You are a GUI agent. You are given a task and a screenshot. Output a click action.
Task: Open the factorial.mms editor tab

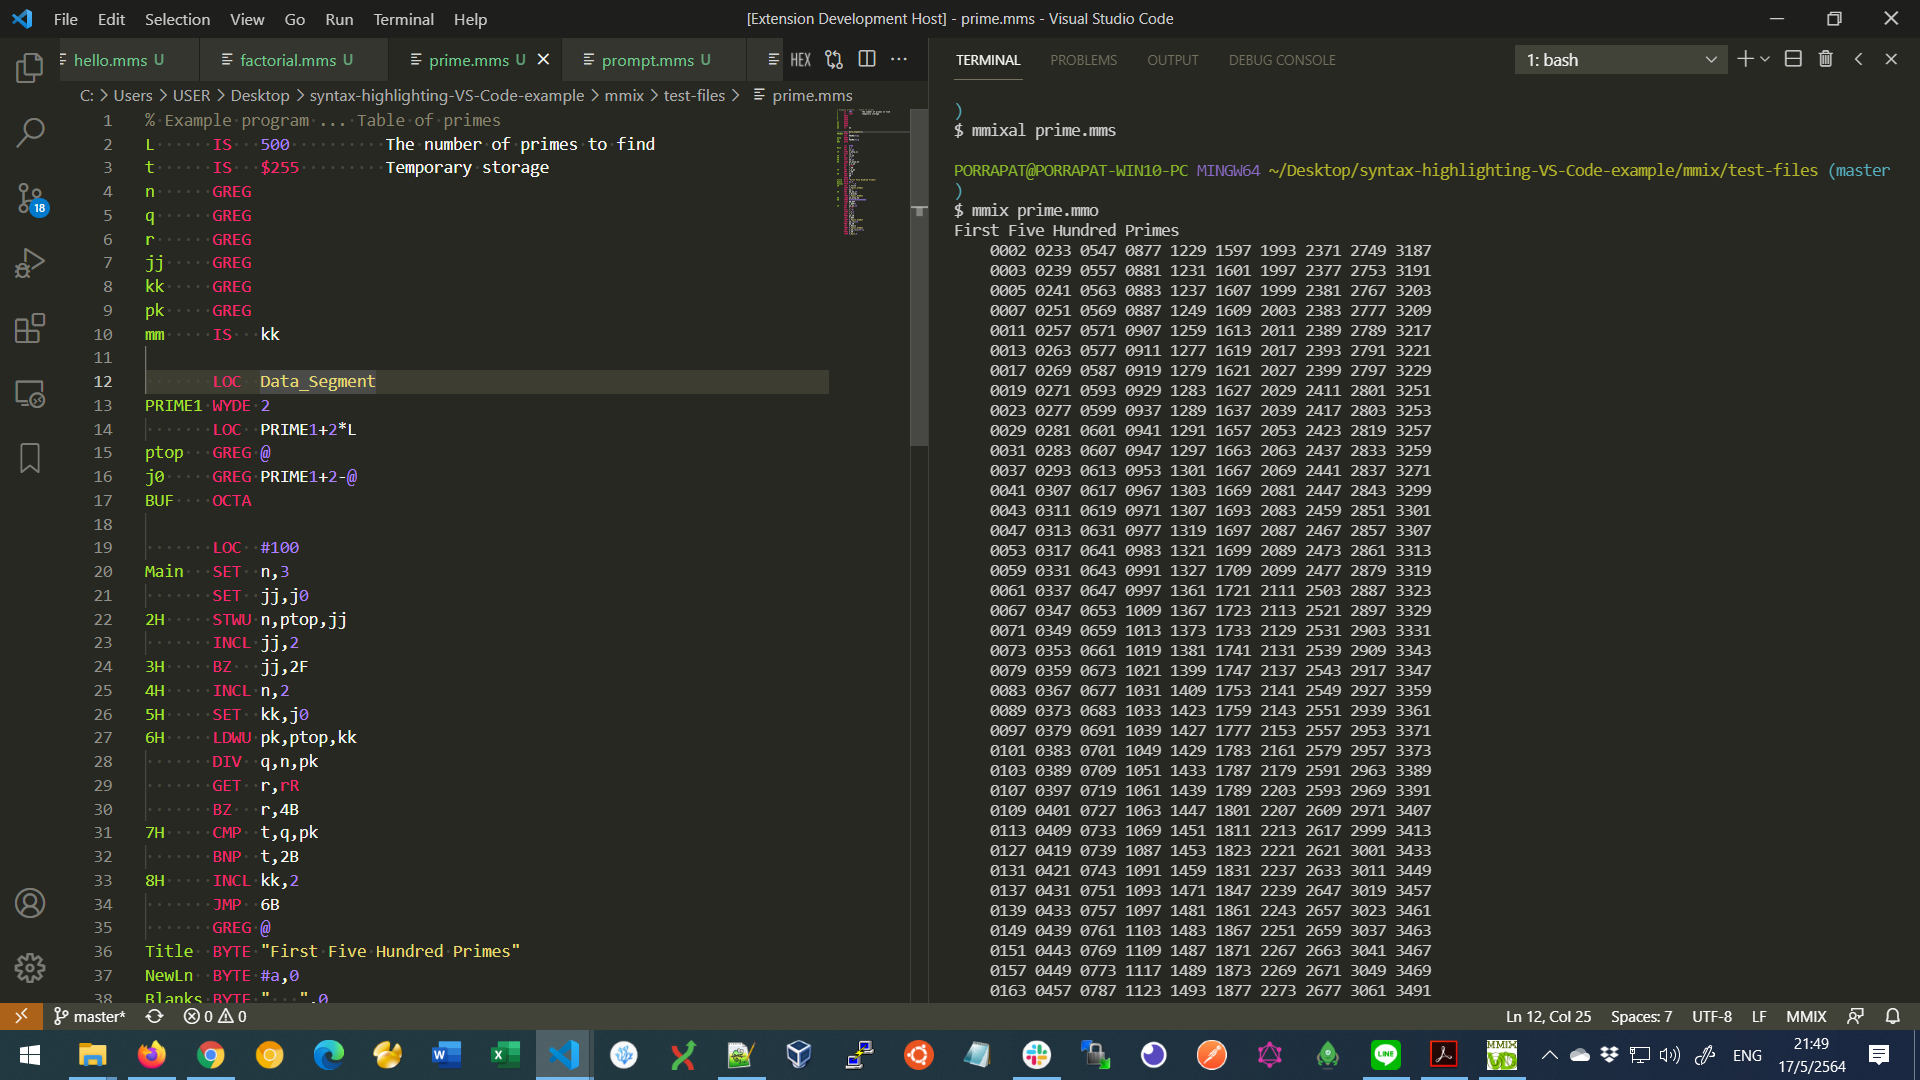pyautogui.click(x=288, y=60)
